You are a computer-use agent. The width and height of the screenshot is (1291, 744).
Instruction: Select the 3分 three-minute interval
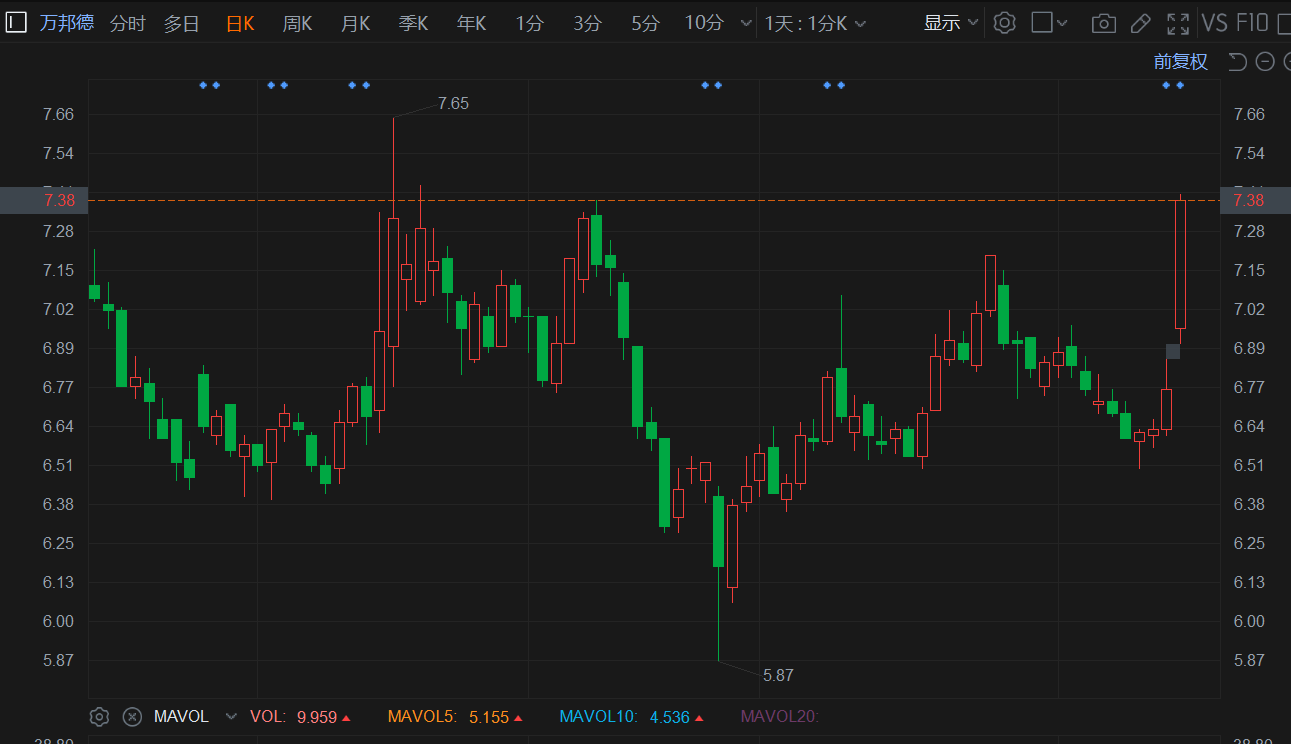[x=588, y=23]
